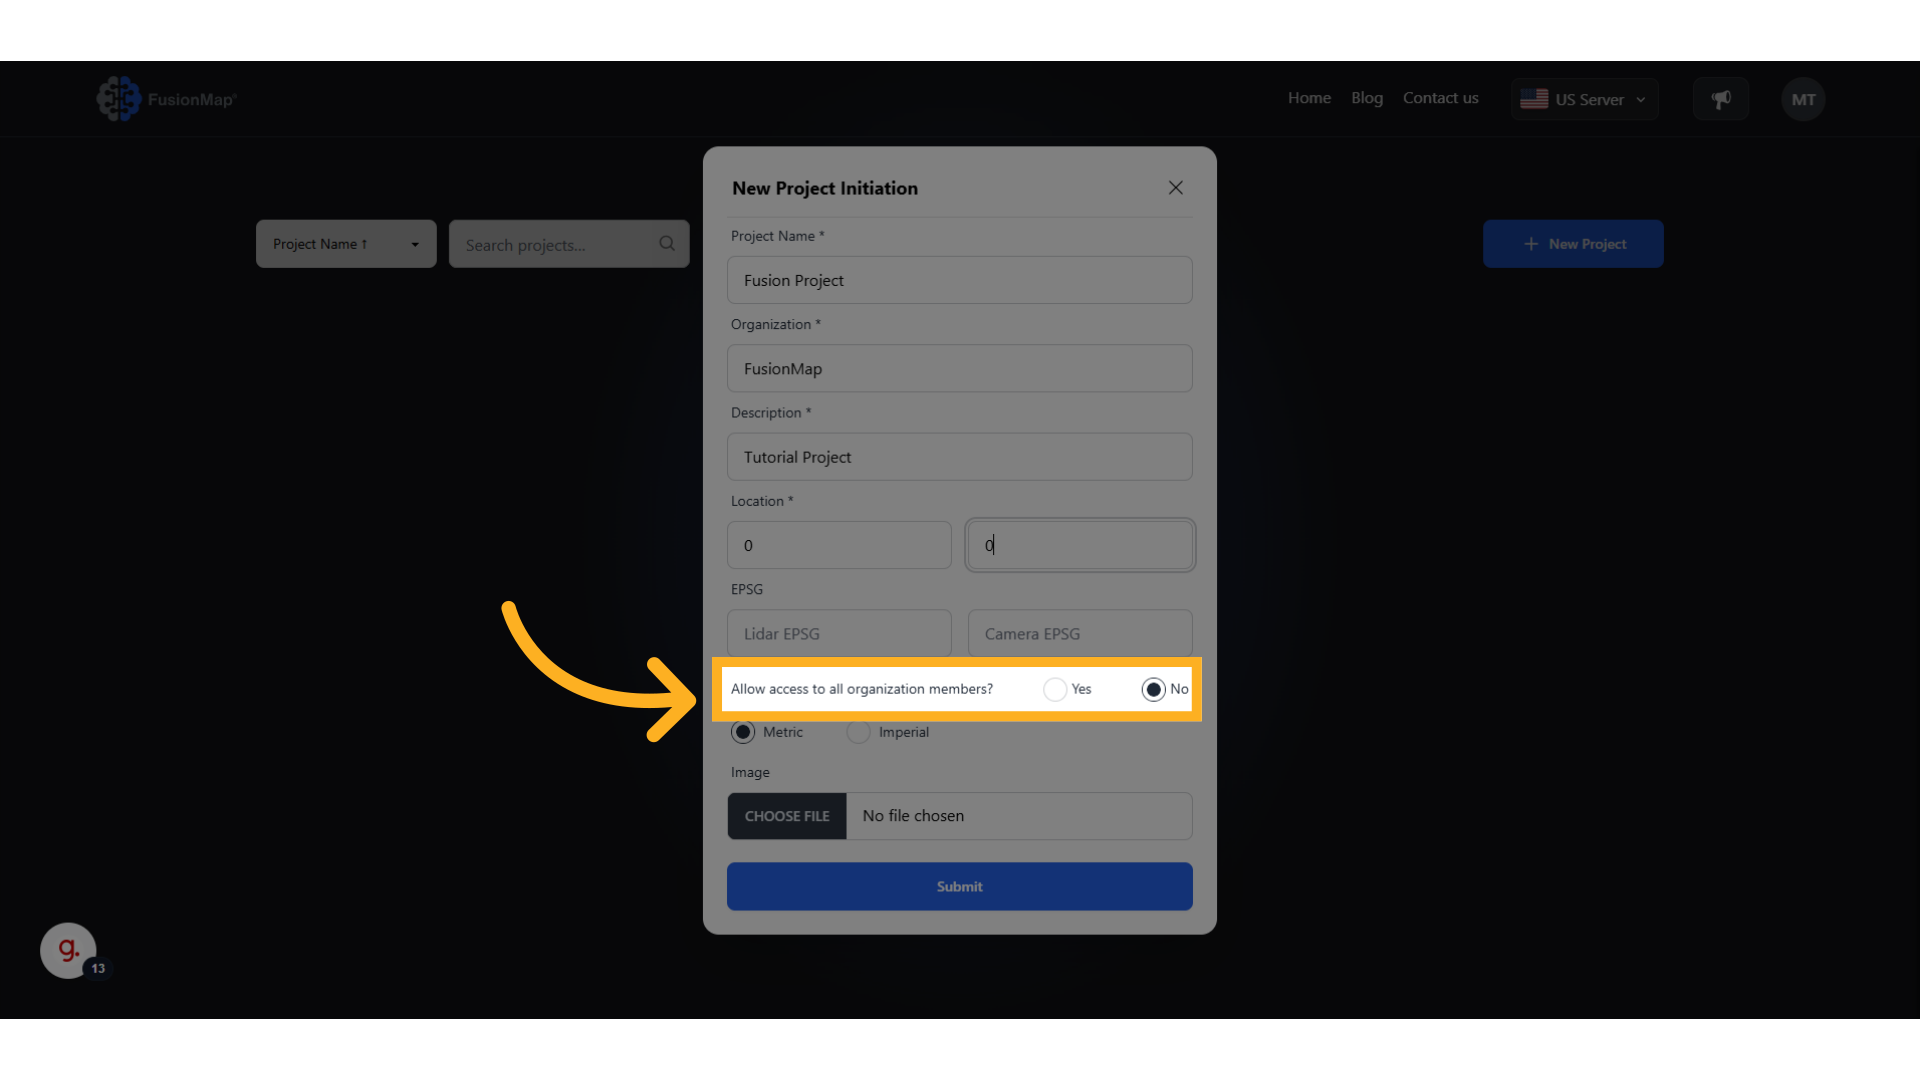Select Yes for organization member access
The image size is (1920, 1080).
(x=1055, y=689)
